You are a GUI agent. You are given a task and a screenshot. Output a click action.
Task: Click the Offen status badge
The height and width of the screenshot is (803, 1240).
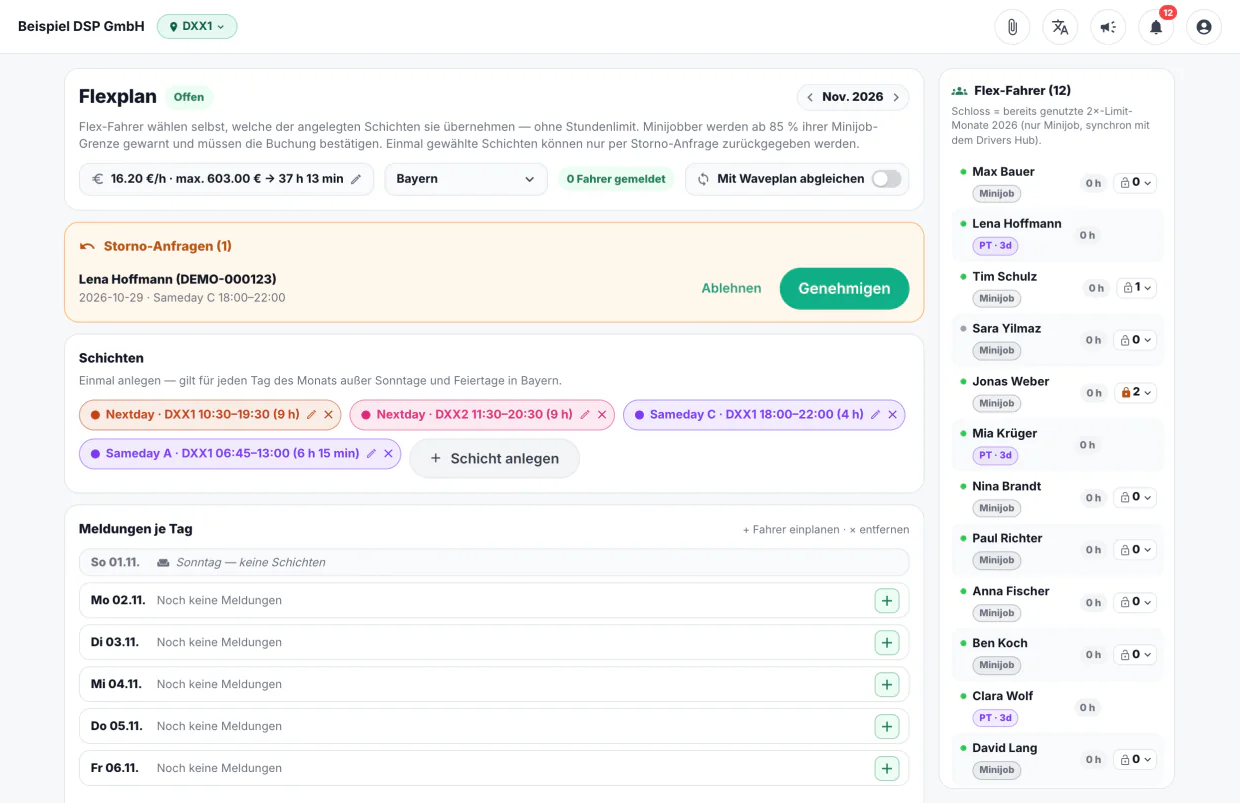tap(189, 97)
